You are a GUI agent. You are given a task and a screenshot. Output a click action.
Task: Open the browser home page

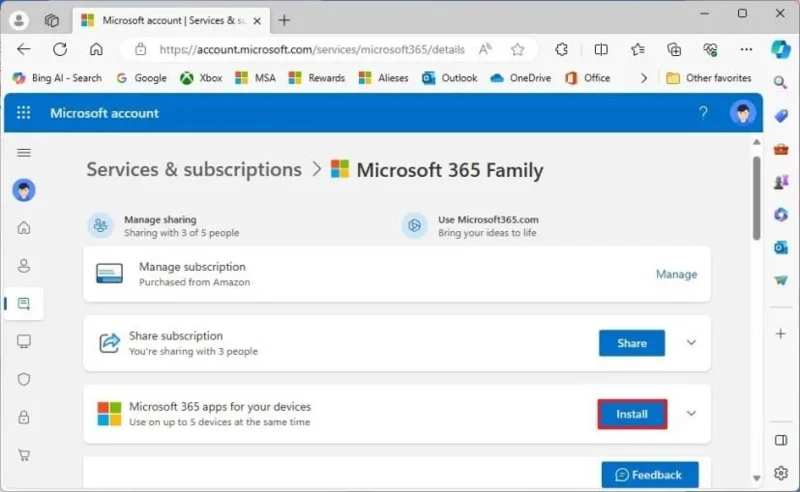coord(96,49)
